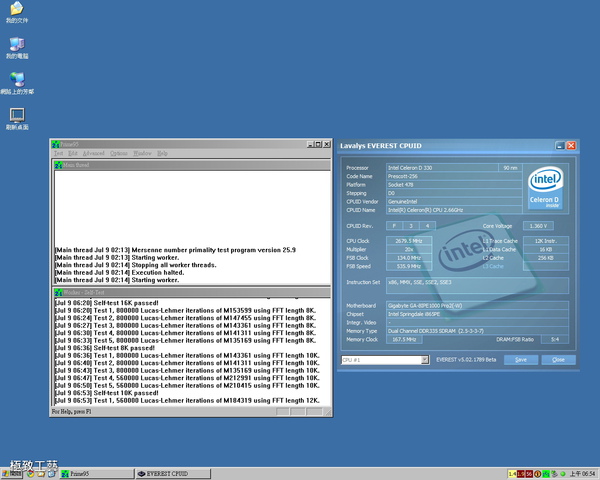Click the Prime95 title bar app icon
The height and width of the screenshot is (480, 600).
(x=56, y=144)
